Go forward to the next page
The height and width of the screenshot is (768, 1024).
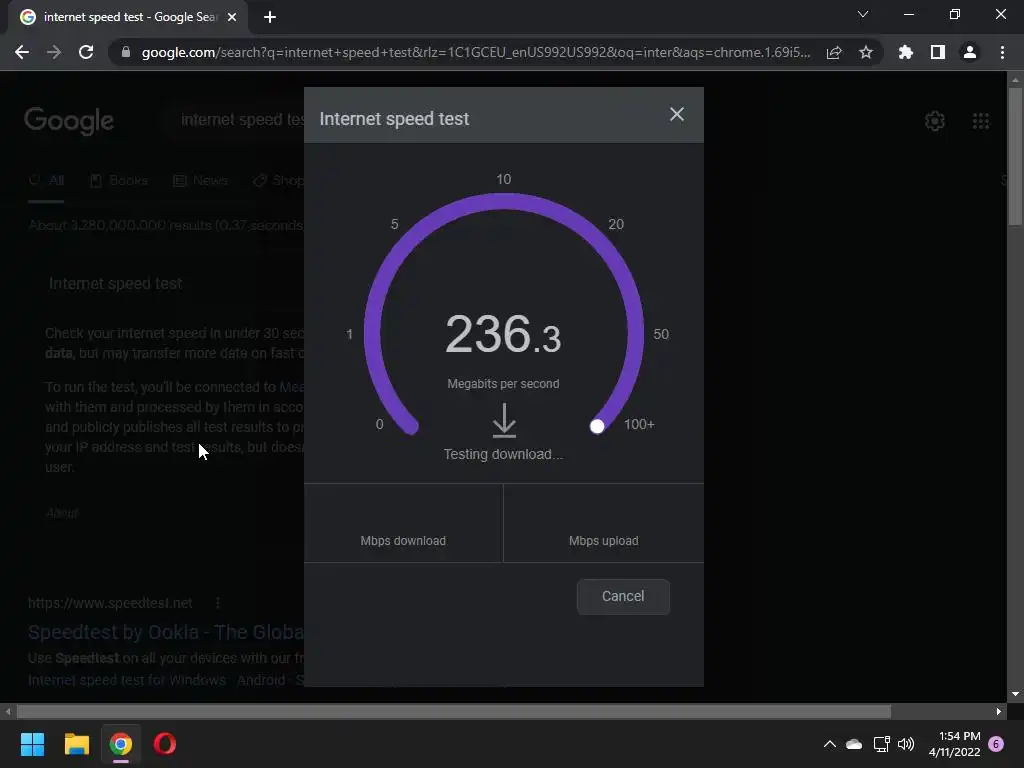coord(54,52)
